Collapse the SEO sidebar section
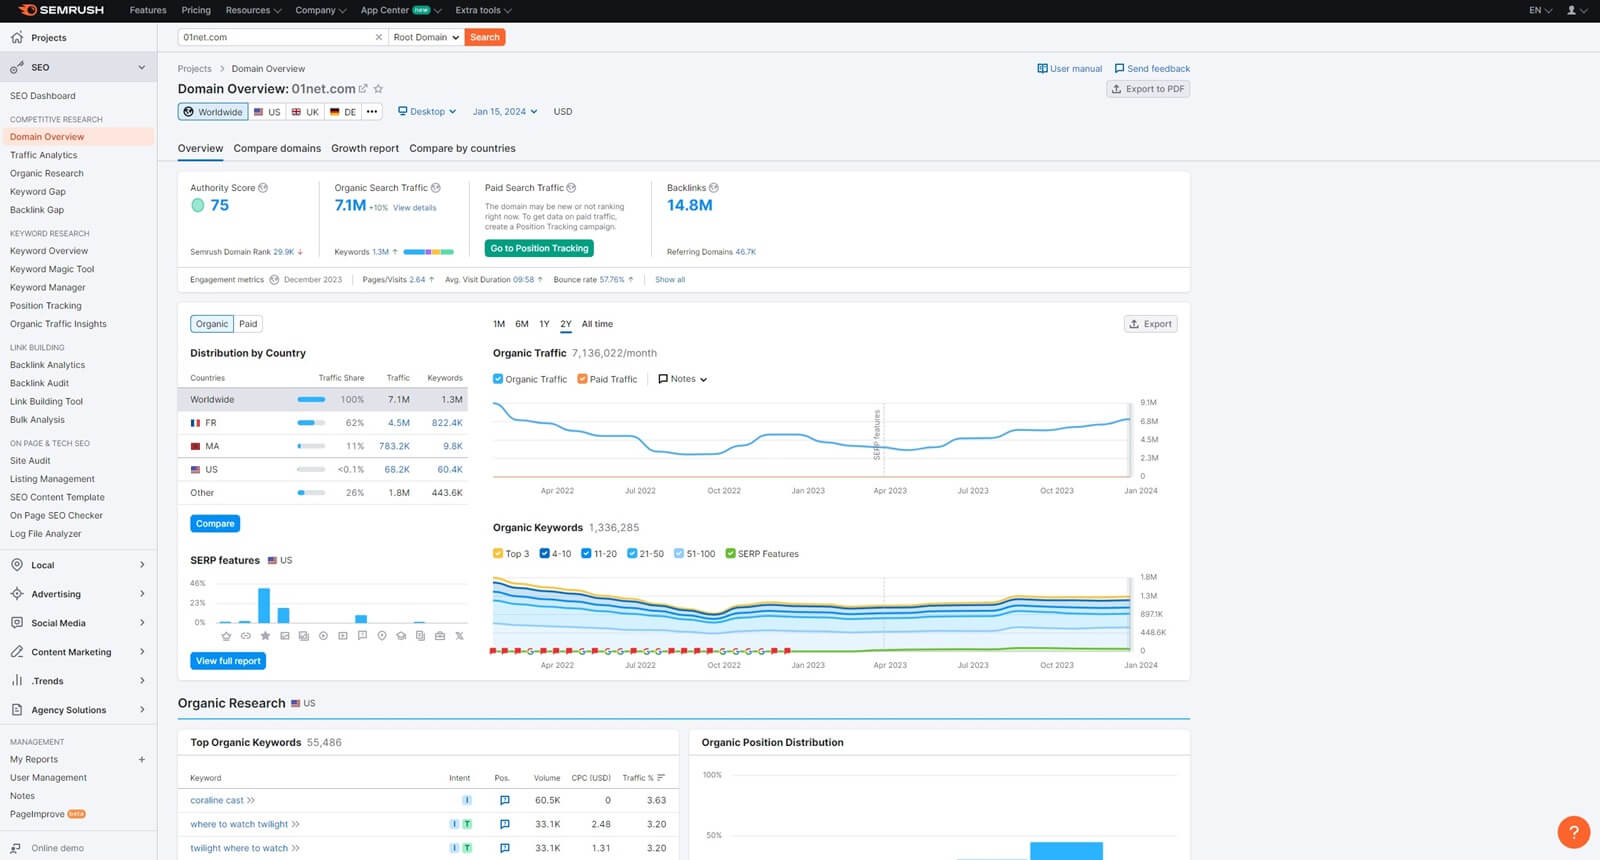This screenshot has height=860, width=1600. point(141,67)
